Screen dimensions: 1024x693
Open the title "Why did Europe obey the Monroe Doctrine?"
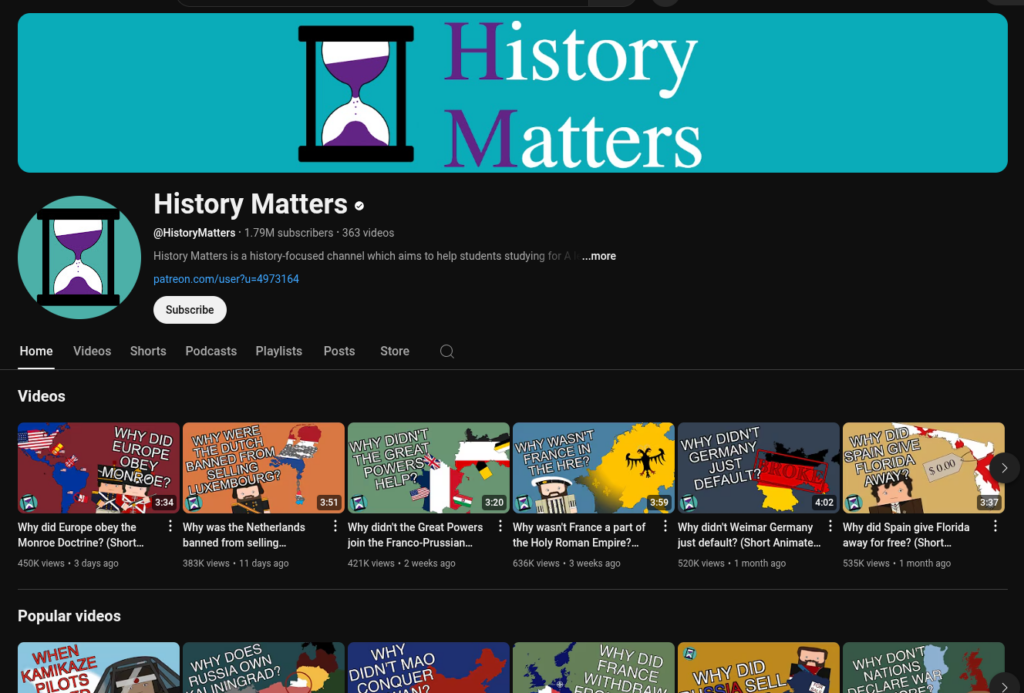(81, 535)
